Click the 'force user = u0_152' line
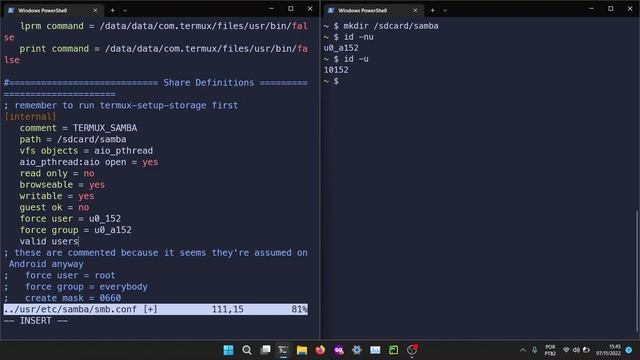640x360 pixels. (x=70, y=218)
